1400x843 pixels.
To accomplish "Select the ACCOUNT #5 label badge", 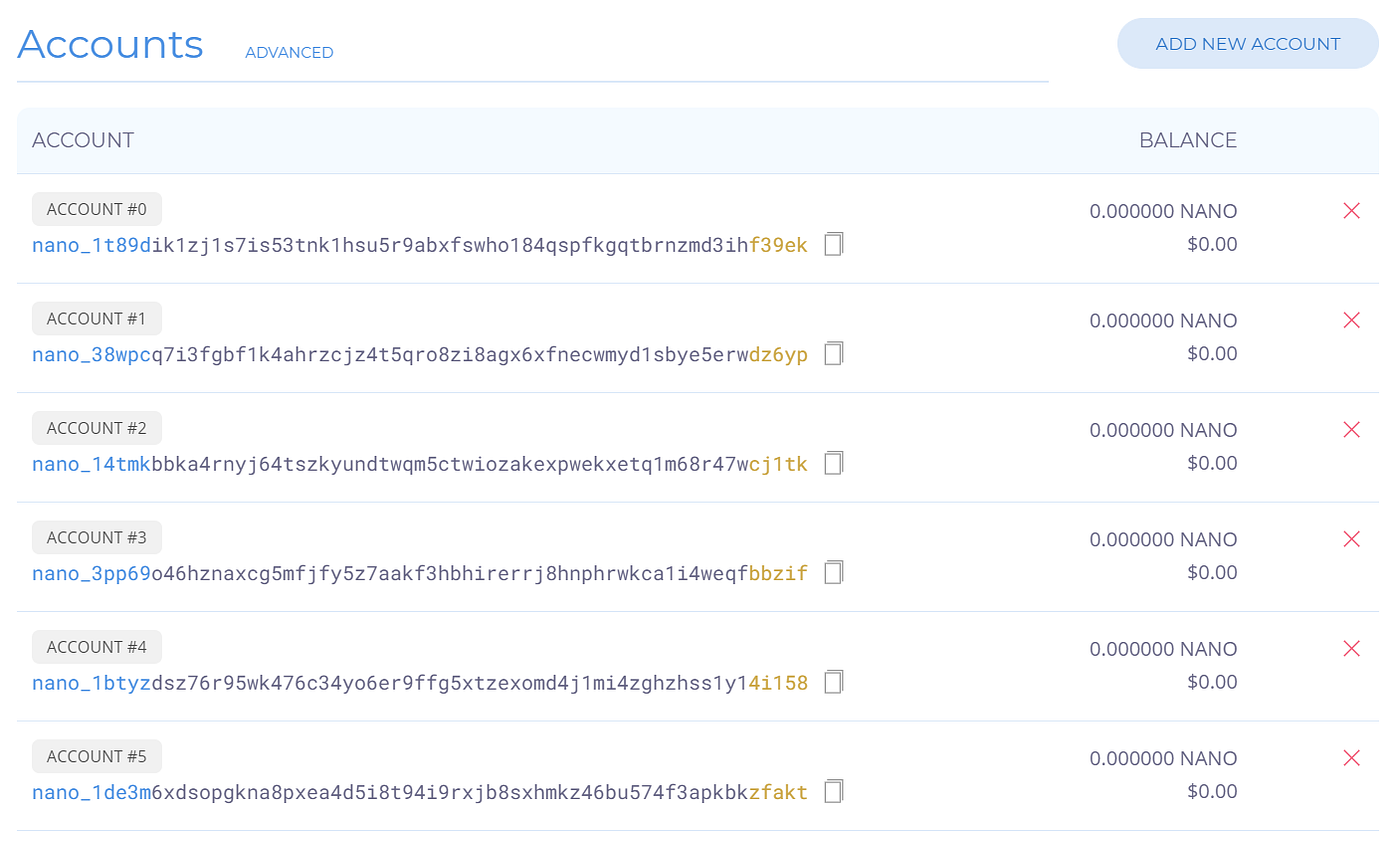I will [97, 757].
